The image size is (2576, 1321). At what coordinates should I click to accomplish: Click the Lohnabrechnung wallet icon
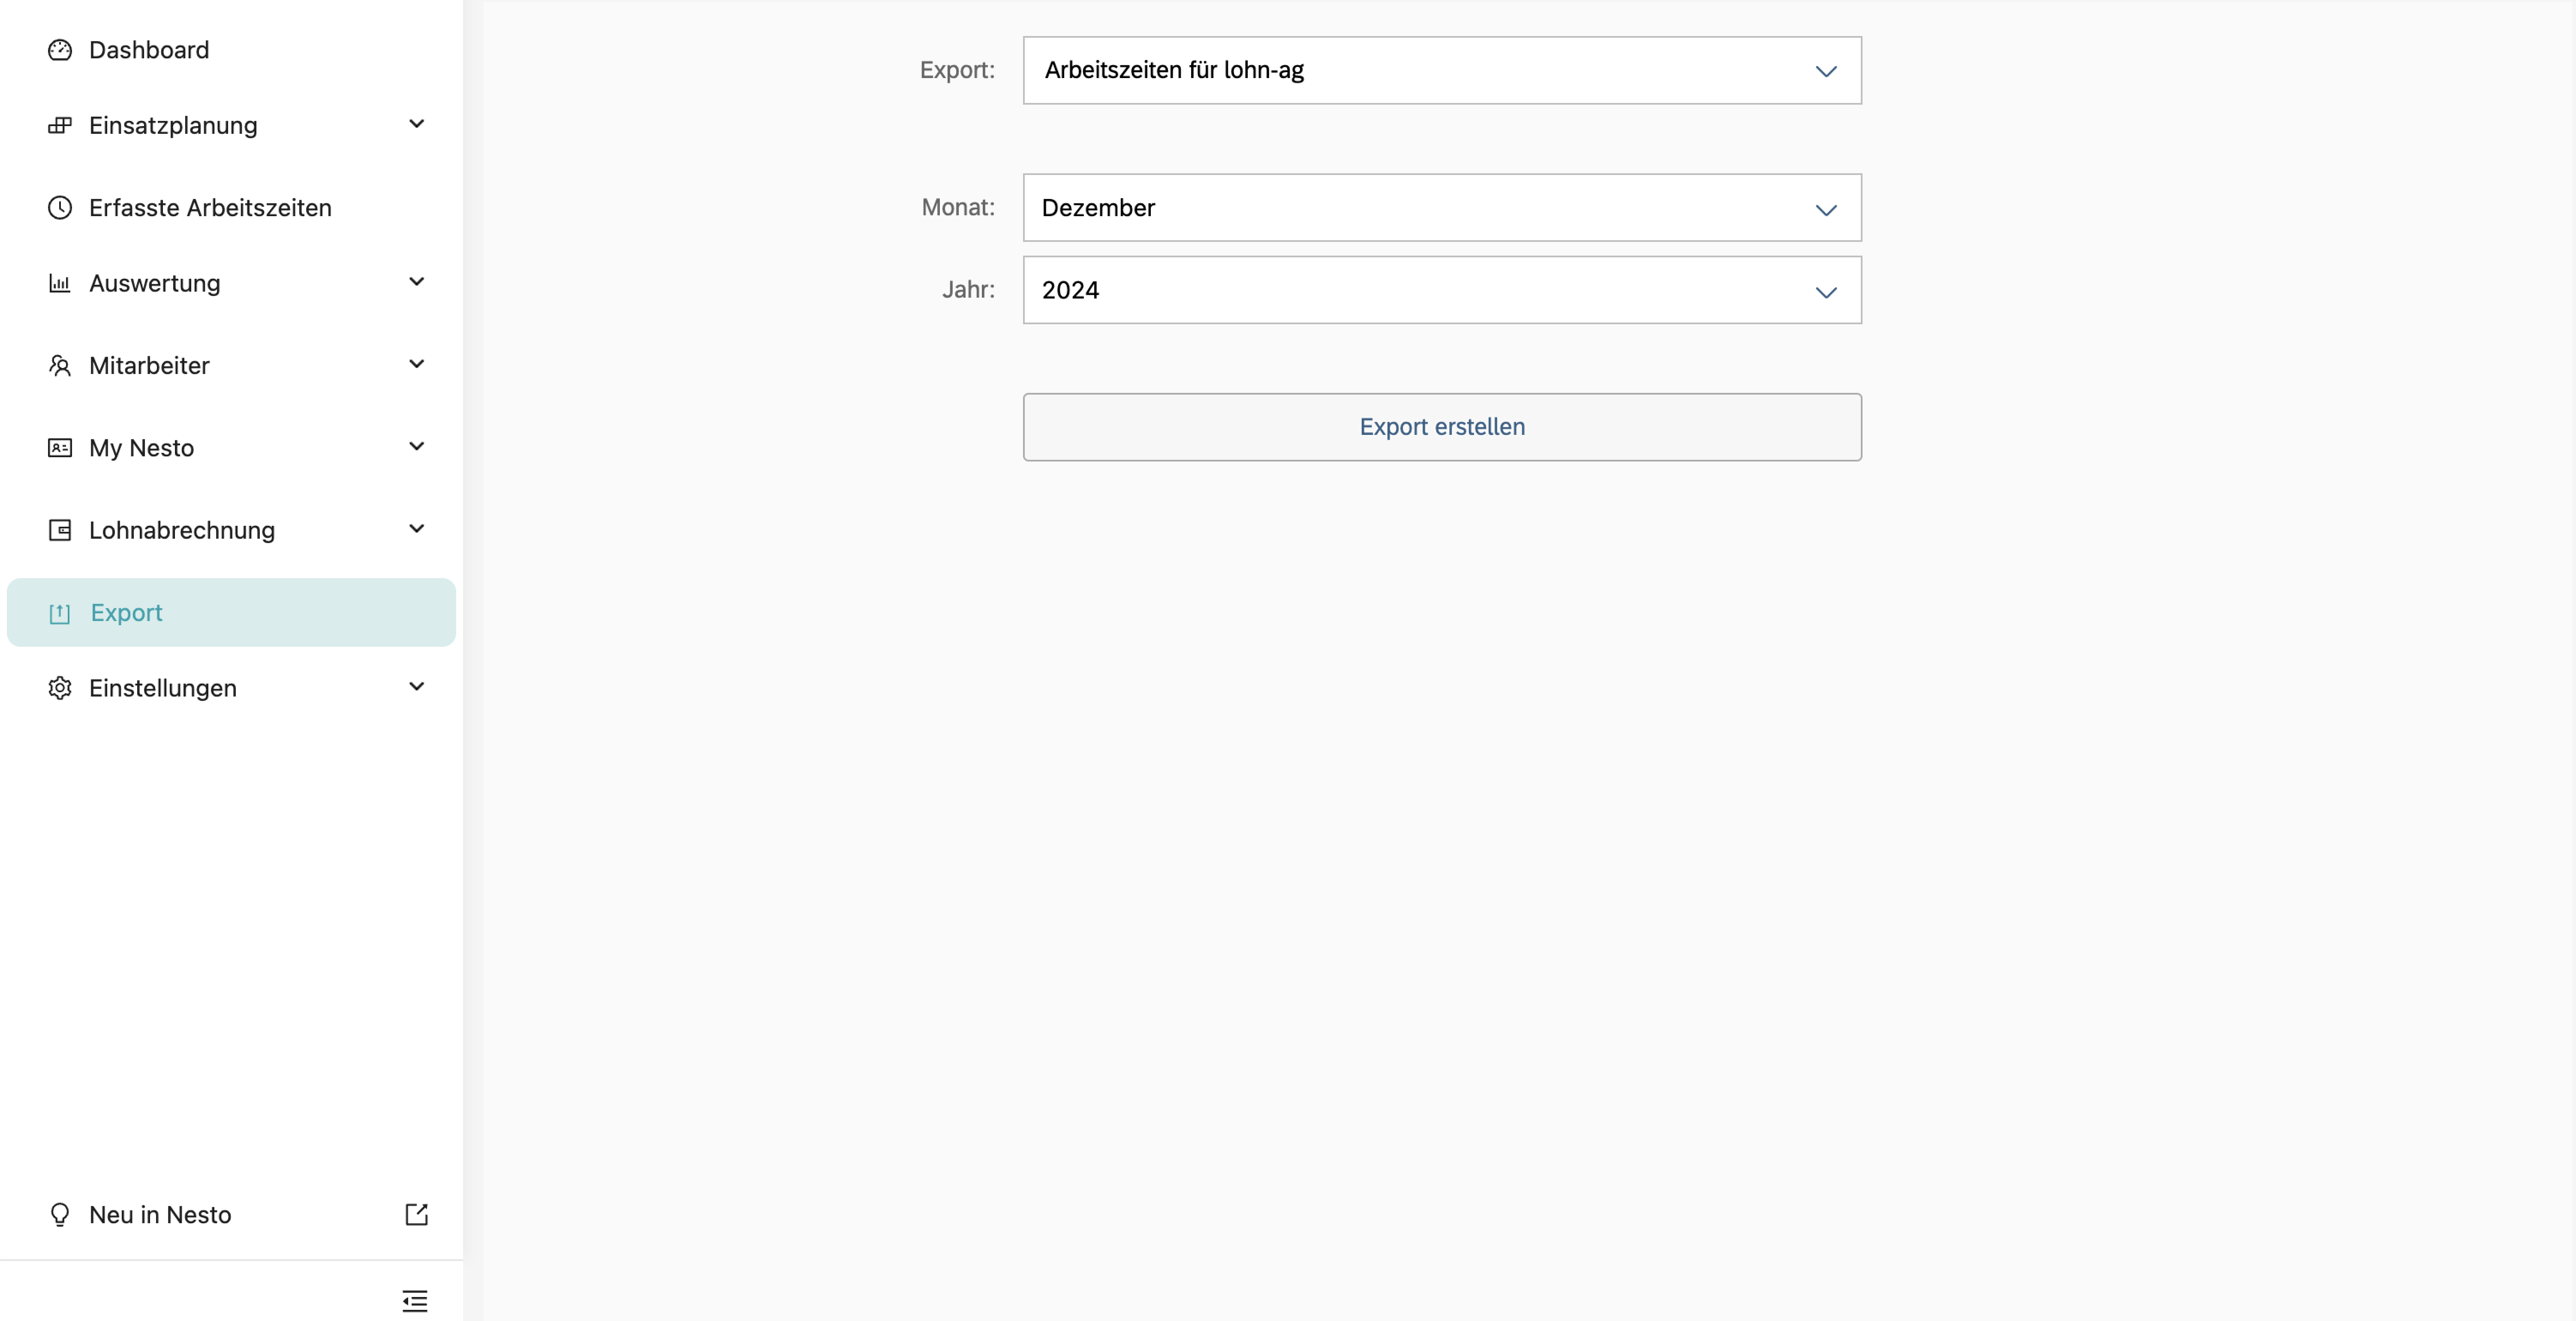pos(60,530)
